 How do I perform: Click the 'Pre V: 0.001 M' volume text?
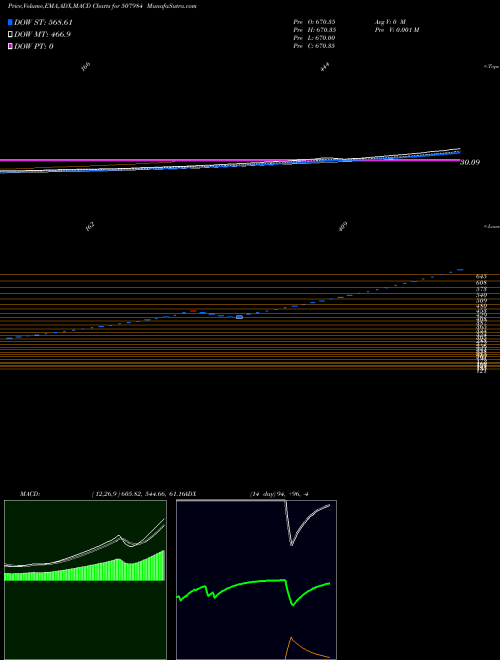(396, 29)
